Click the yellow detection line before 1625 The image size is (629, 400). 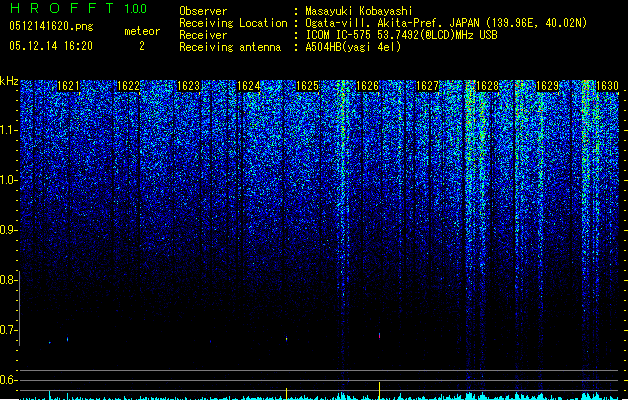[x=286, y=393]
